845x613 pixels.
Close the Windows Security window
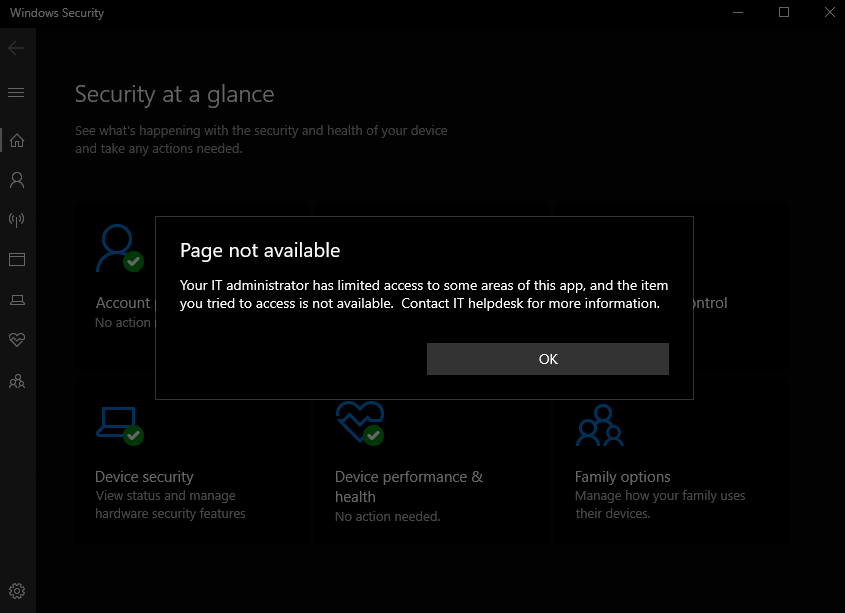830,12
